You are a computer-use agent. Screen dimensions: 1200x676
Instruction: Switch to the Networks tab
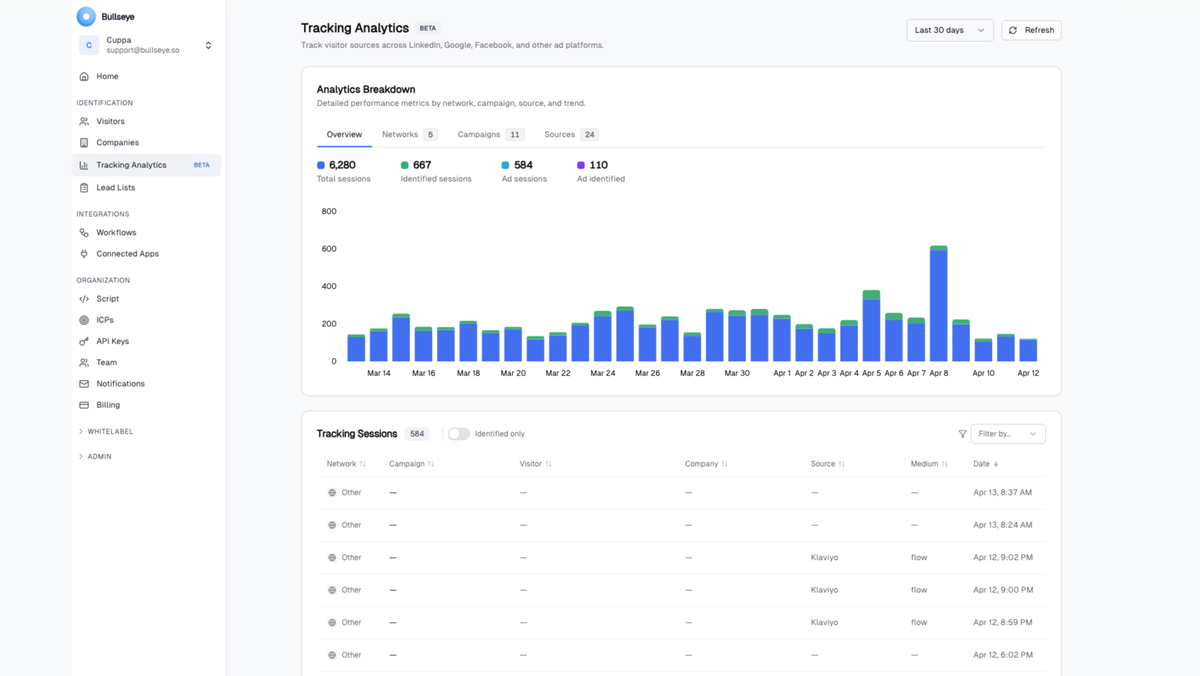[x=402, y=134]
